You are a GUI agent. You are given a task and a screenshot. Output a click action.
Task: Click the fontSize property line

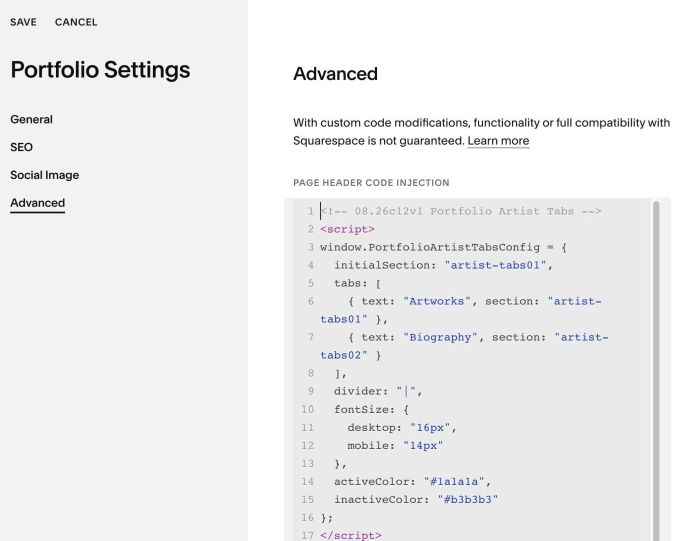click(371, 409)
